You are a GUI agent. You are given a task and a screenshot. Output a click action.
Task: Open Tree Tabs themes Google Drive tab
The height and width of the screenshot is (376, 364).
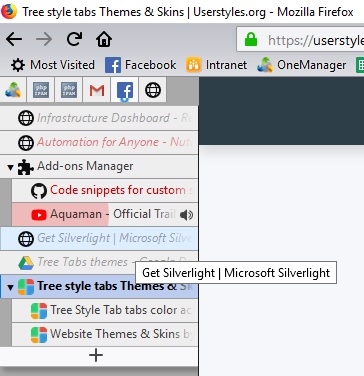point(99,262)
